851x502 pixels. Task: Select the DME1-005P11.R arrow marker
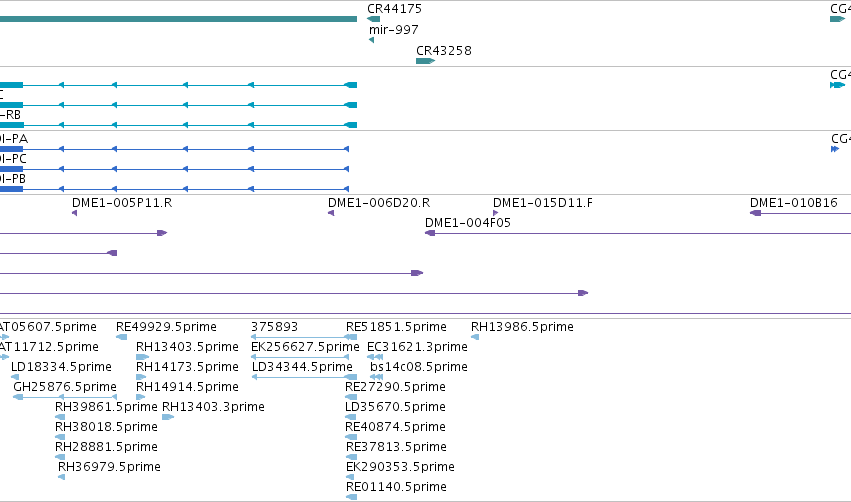tap(74, 213)
